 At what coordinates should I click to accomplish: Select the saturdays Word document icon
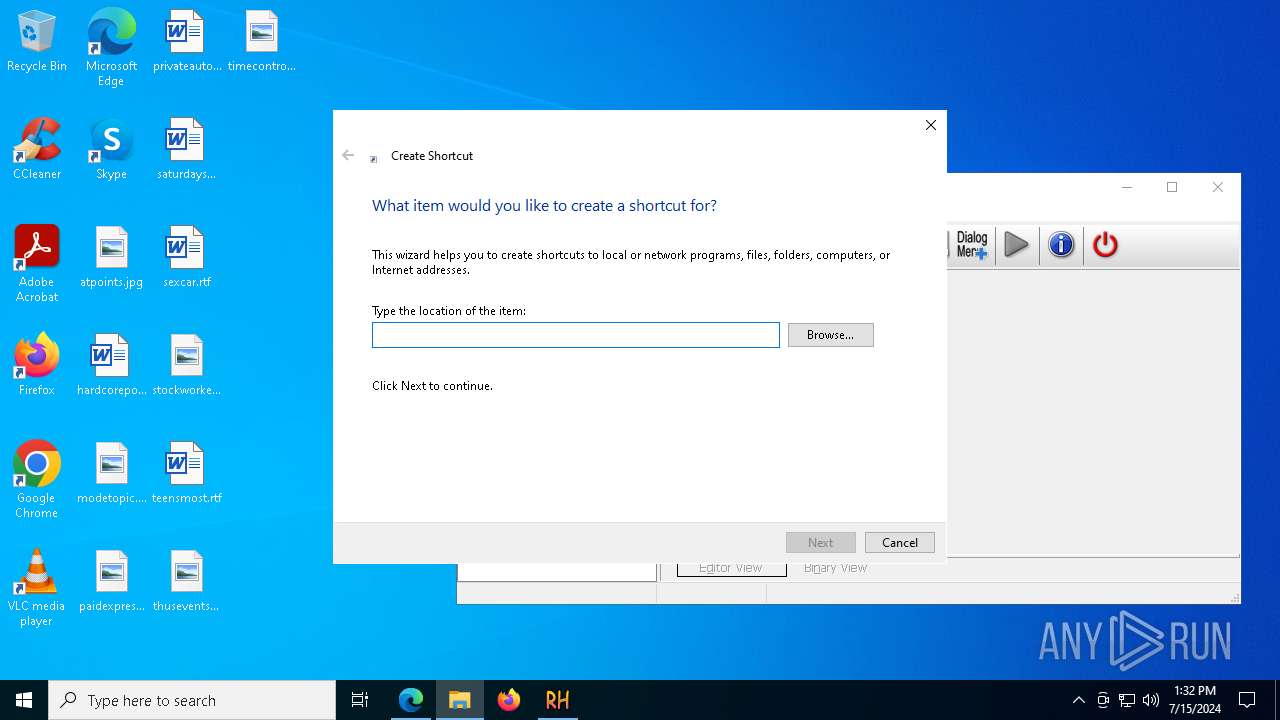coord(186,150)
